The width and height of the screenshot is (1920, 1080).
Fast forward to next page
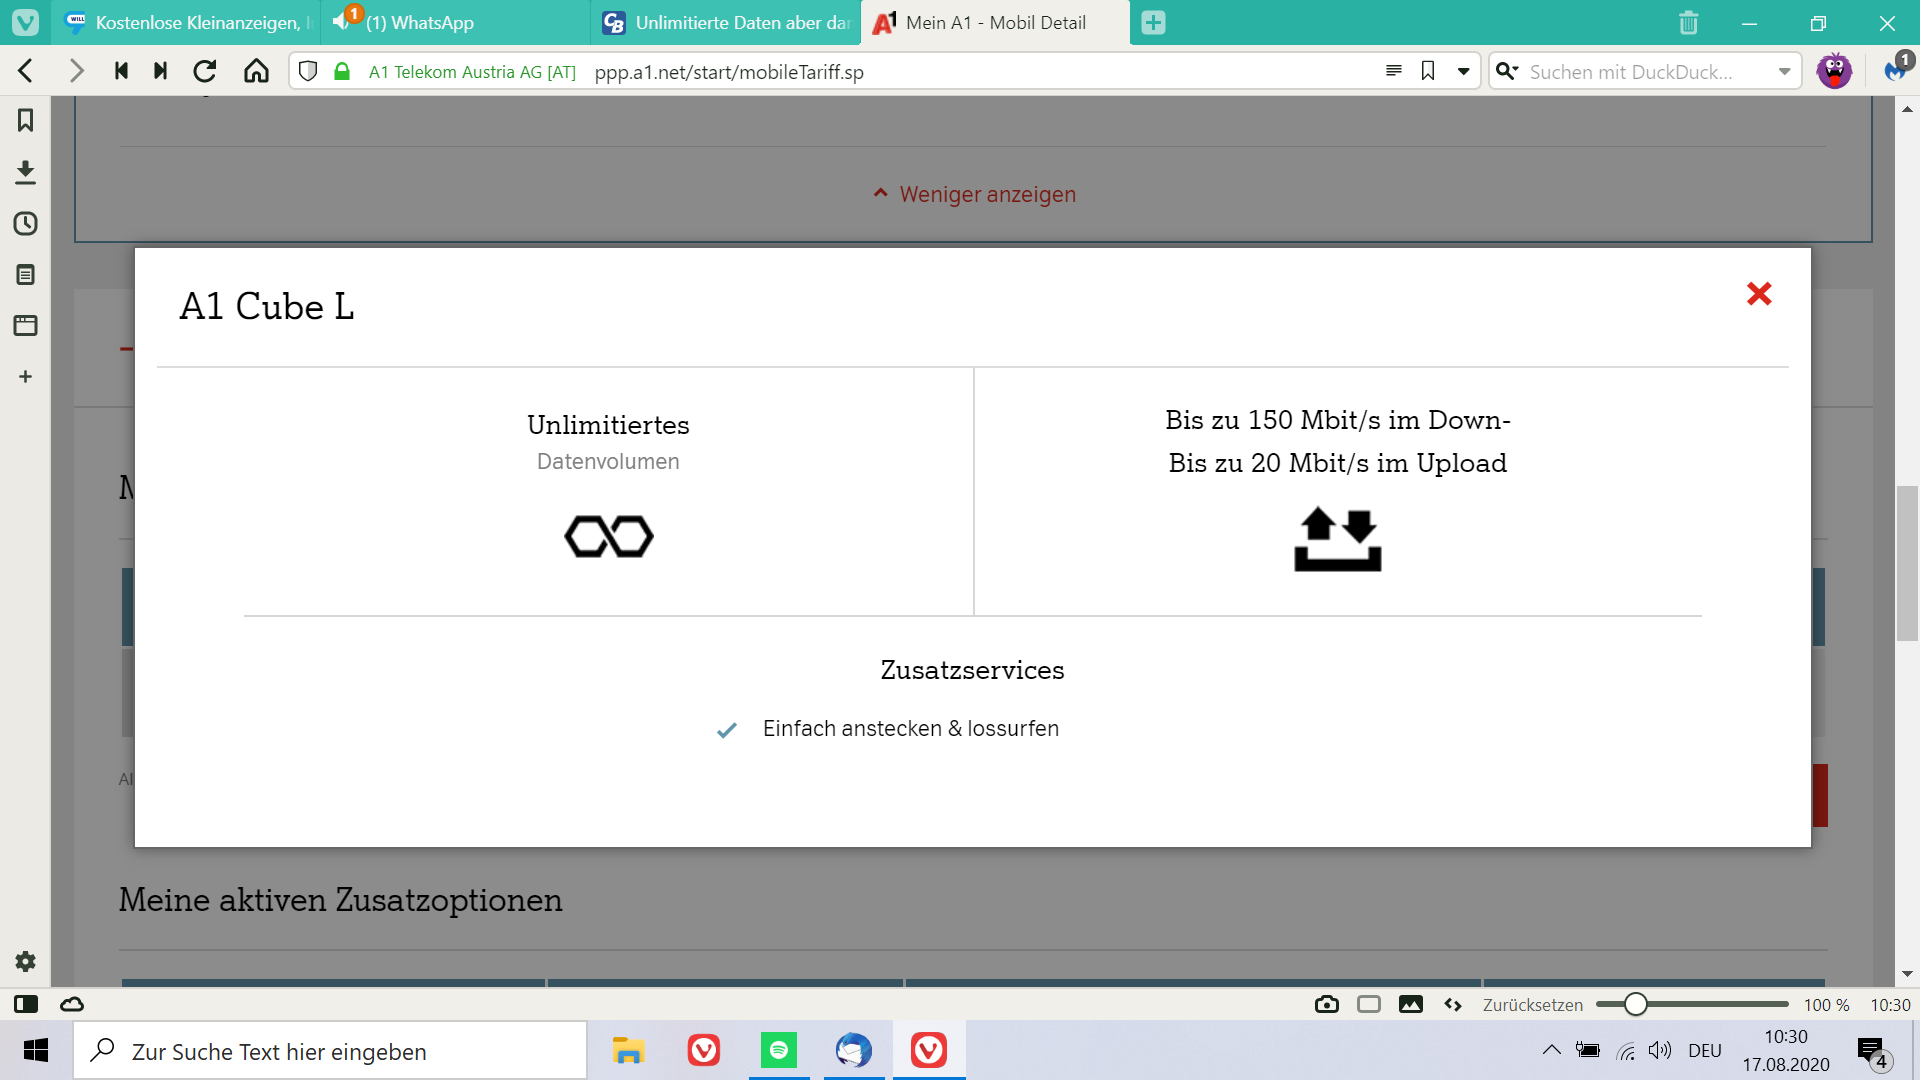click(160, 71)
